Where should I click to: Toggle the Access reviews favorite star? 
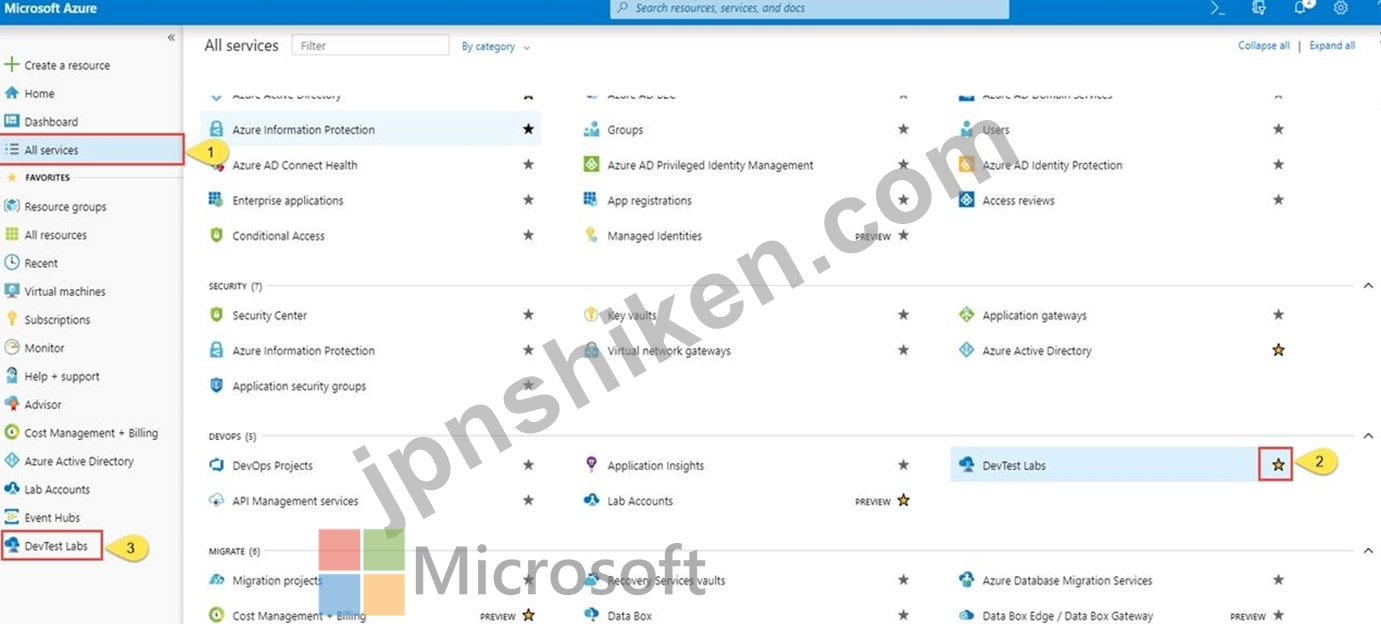[1278, 200]
